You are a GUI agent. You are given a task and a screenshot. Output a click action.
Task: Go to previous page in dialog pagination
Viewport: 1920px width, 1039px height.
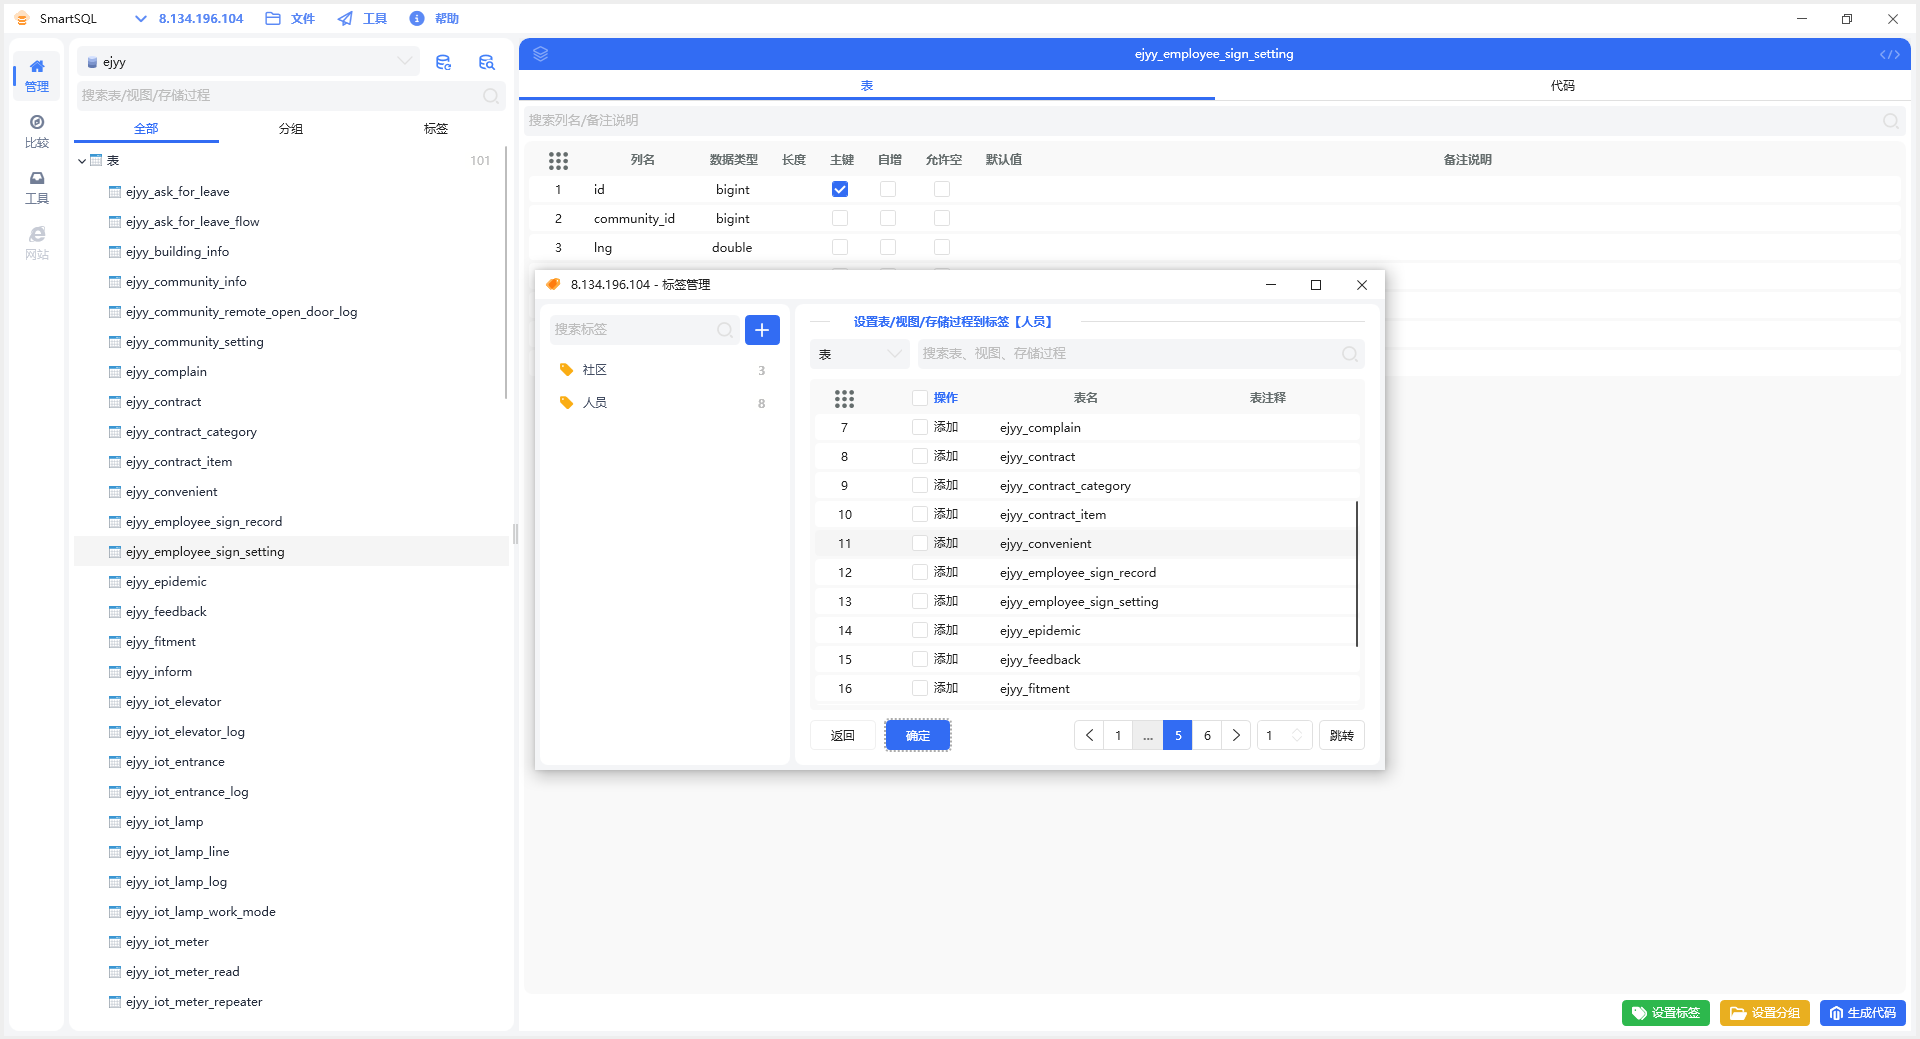(x=1089, y=736)
